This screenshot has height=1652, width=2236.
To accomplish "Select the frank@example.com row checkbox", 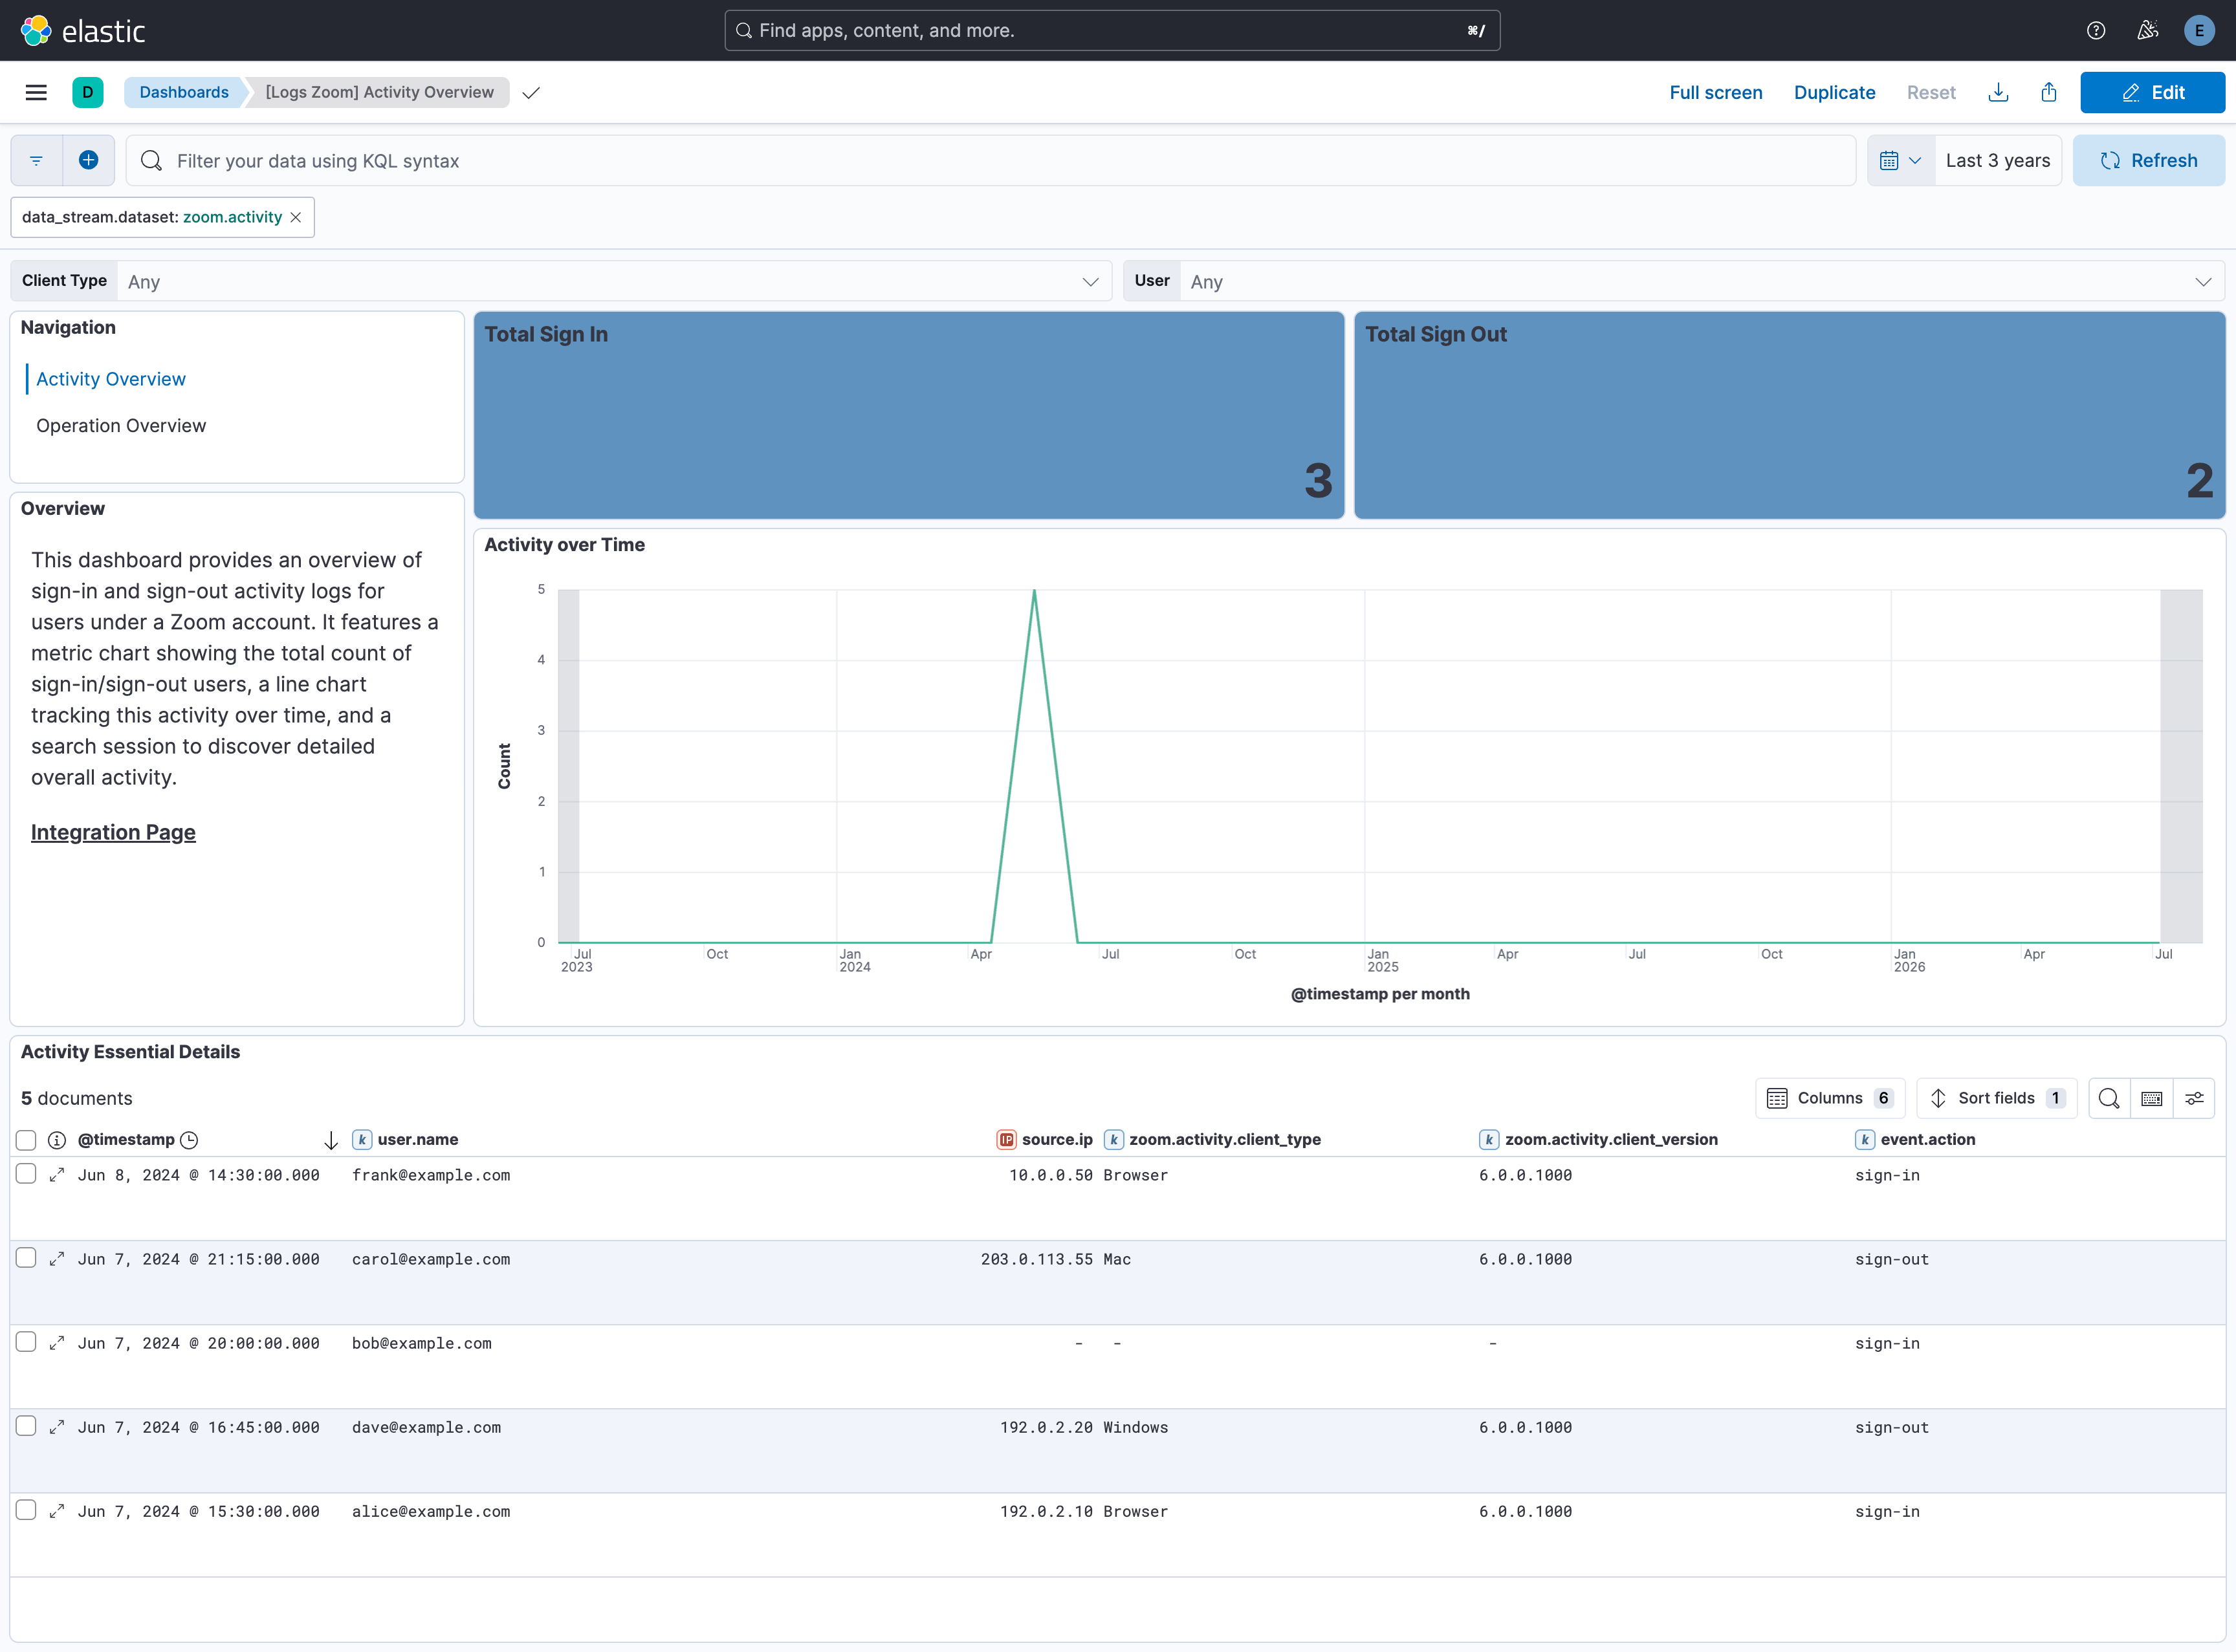I will click(x=26, y=1174).
